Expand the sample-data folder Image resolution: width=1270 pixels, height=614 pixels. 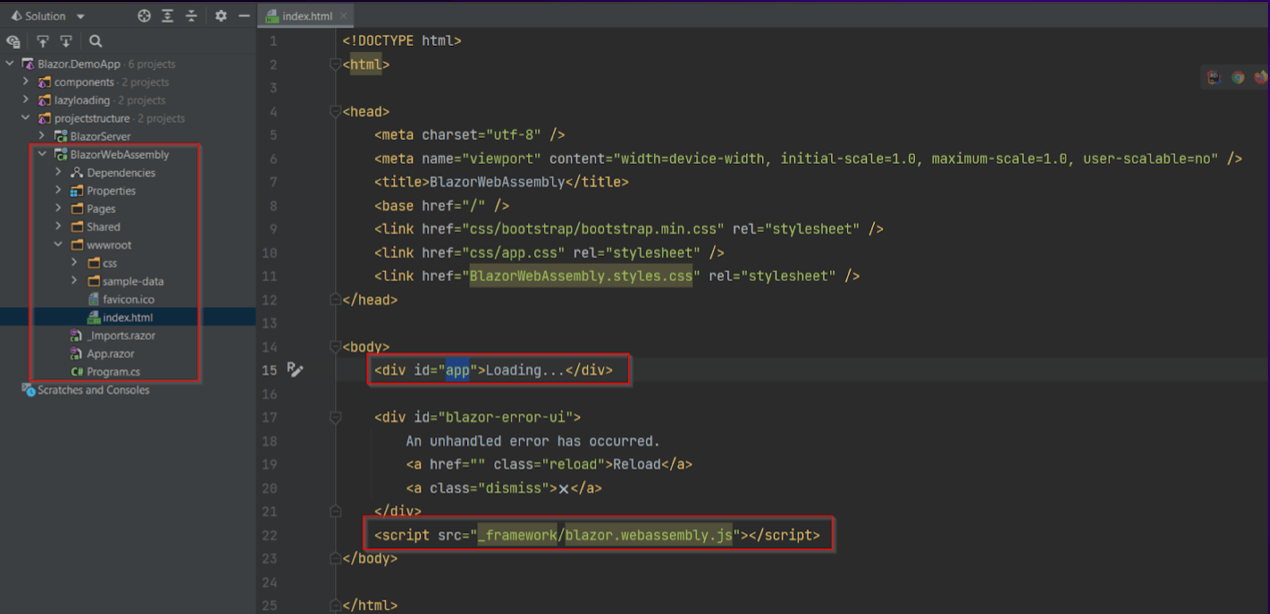tap(74, 281)
